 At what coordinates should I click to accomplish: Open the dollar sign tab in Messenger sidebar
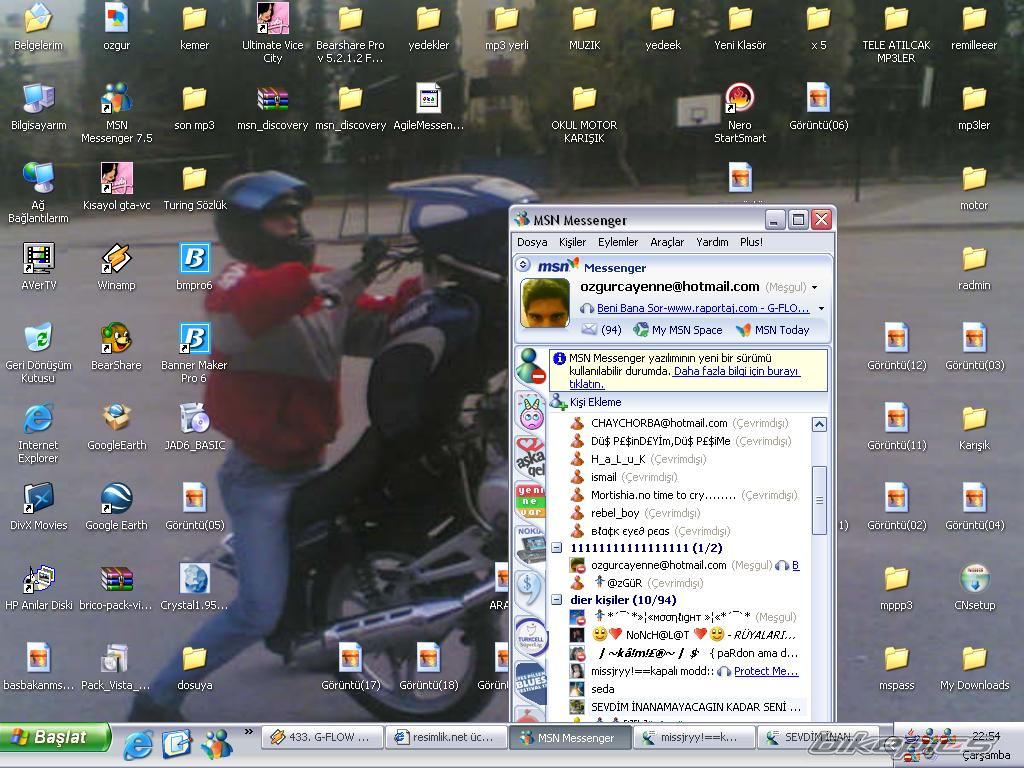529,588
